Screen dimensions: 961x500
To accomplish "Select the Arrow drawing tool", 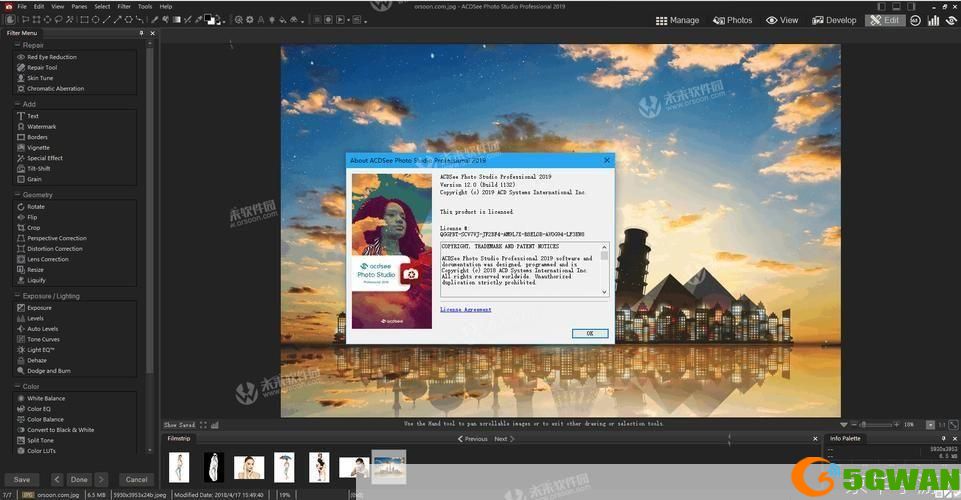I will [118, 20].
